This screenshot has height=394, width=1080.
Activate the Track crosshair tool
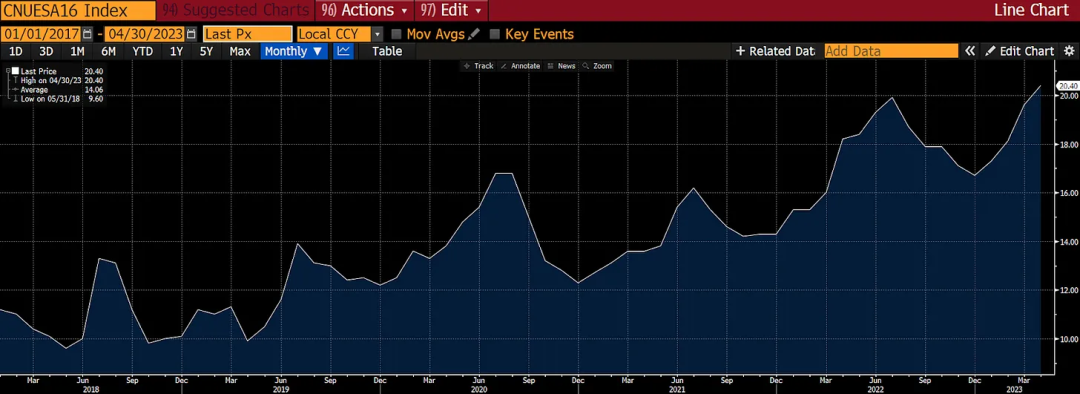[479, 66]
